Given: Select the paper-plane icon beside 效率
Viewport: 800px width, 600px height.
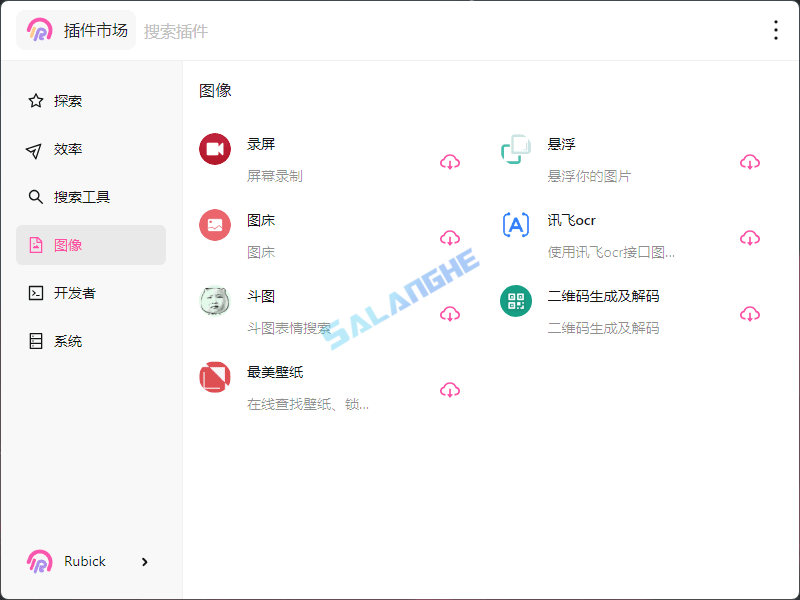Looking at the screenshot, I should pos(34,148).
